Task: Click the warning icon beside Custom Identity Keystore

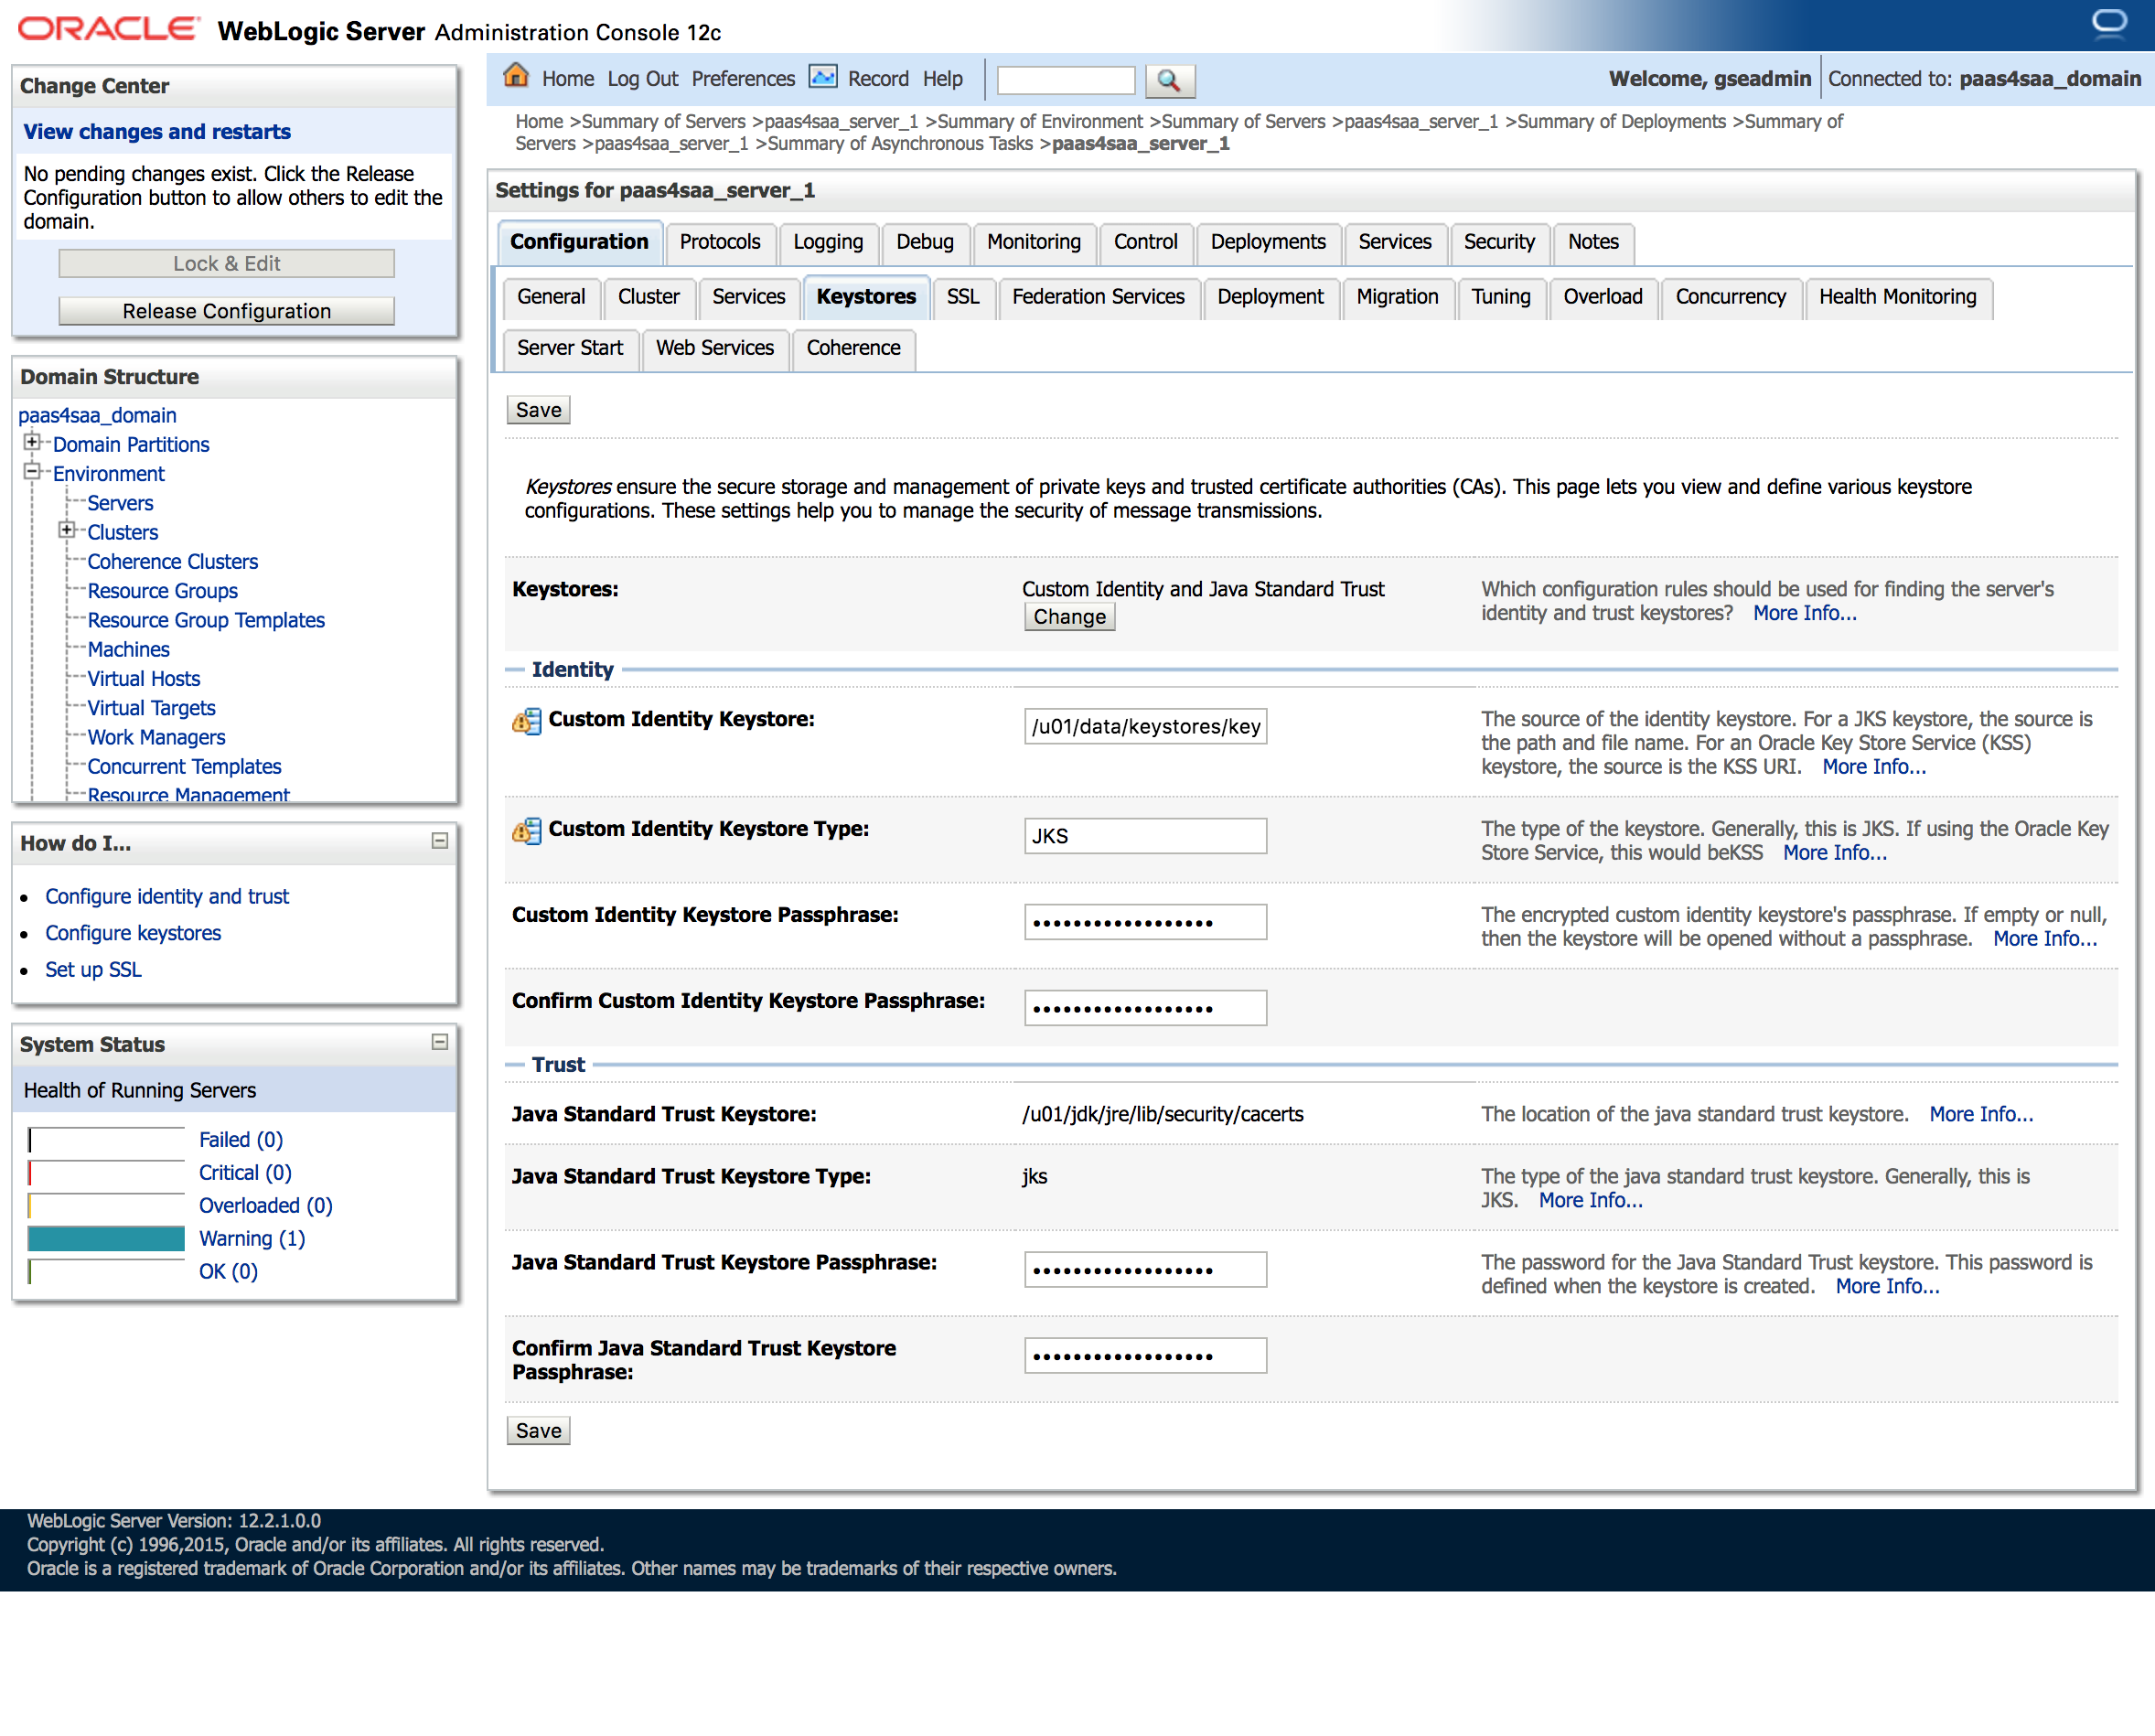Action: [526, 720]
